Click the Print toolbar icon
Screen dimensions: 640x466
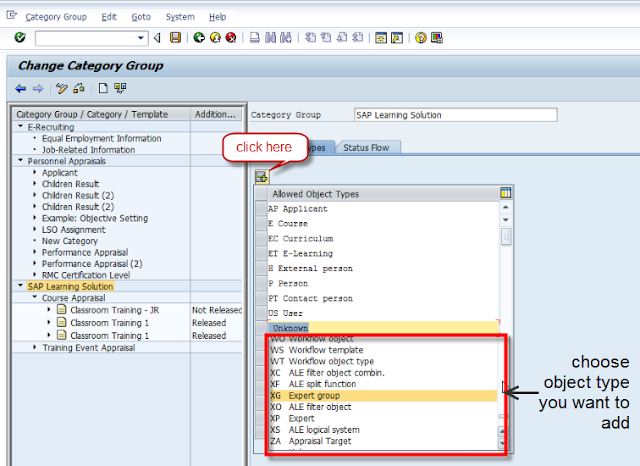255,38
